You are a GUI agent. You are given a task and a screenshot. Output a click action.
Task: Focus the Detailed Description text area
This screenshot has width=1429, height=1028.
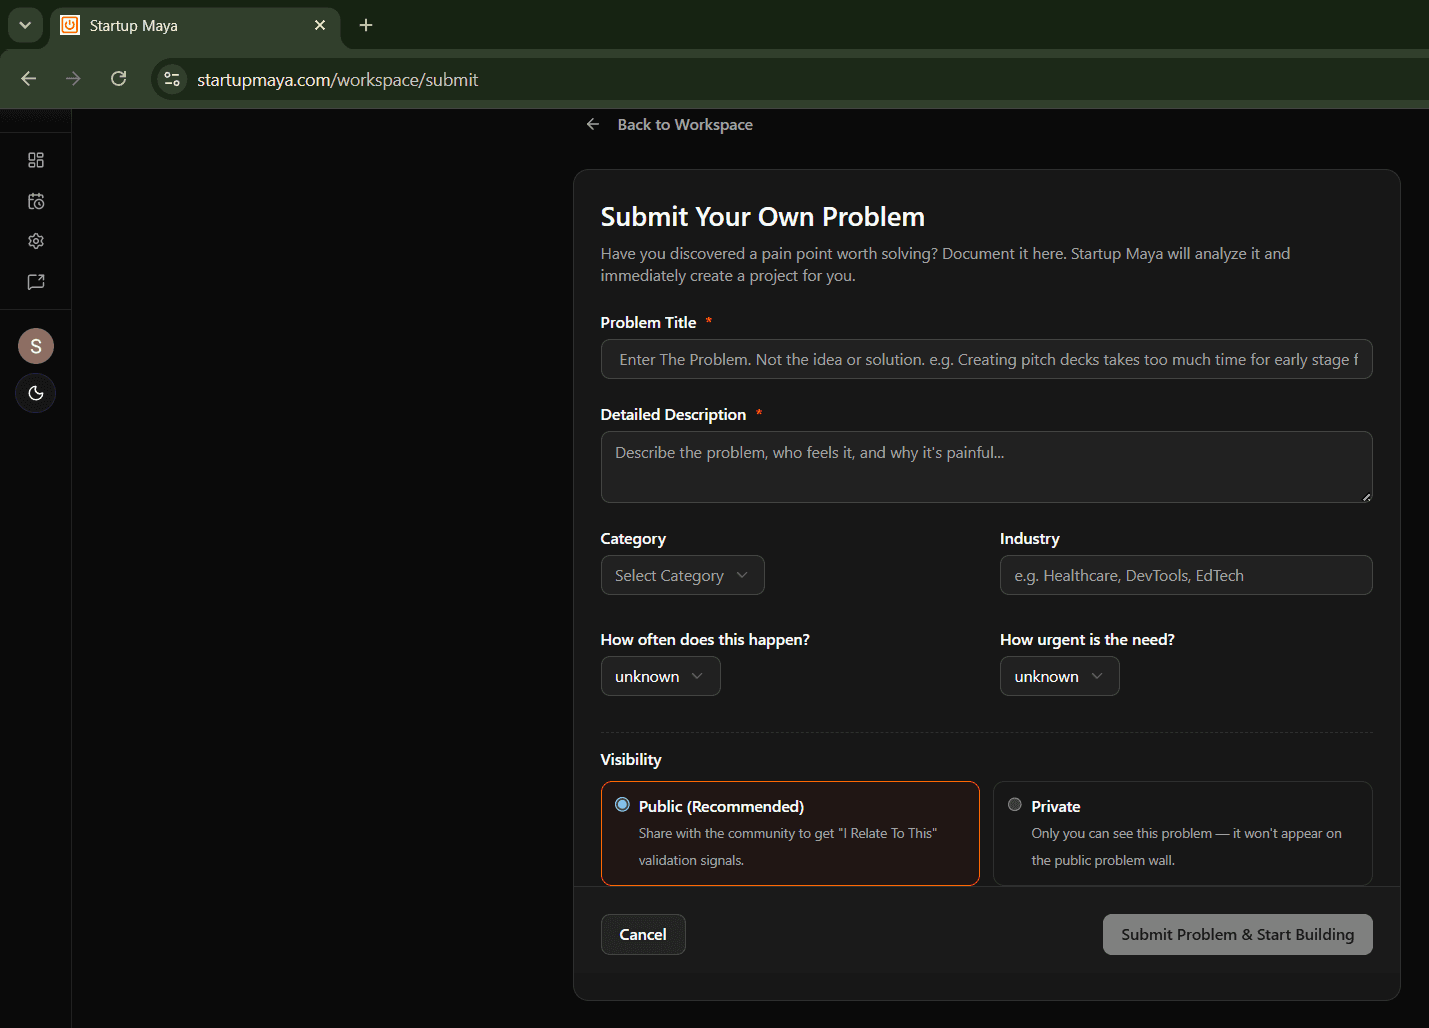(986, 467)
